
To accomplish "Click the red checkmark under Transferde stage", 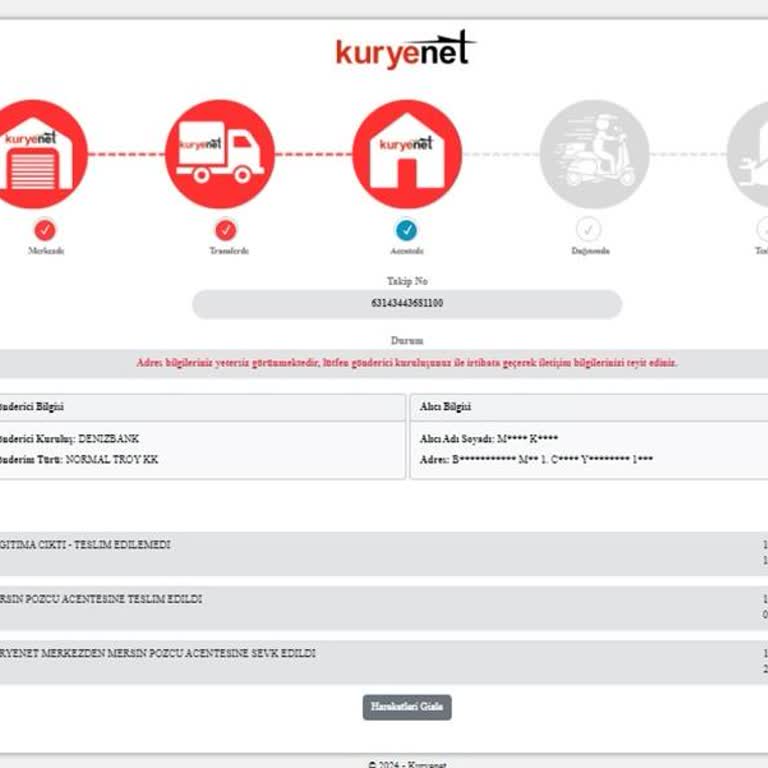I will pyautogui.click(x=226, y=230).
